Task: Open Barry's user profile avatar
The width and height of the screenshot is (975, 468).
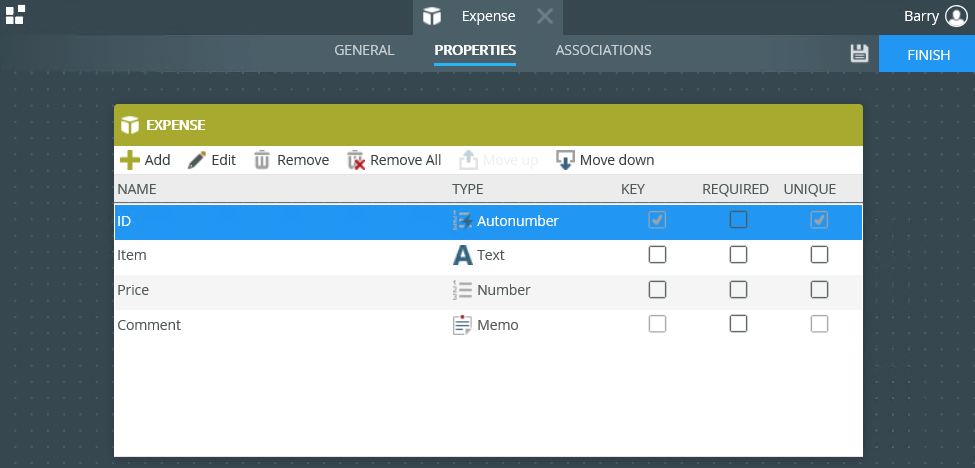Action: tap(956, 16)
